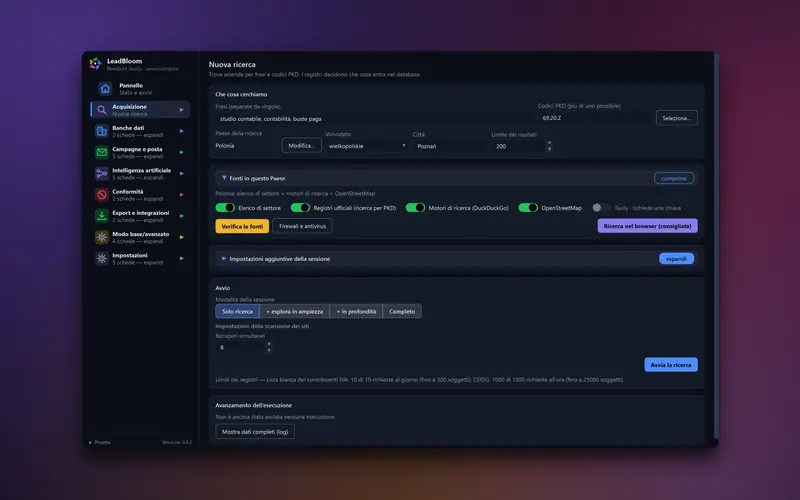Expand the Modo base/avanzato arrow

click(x=182, y=237)
